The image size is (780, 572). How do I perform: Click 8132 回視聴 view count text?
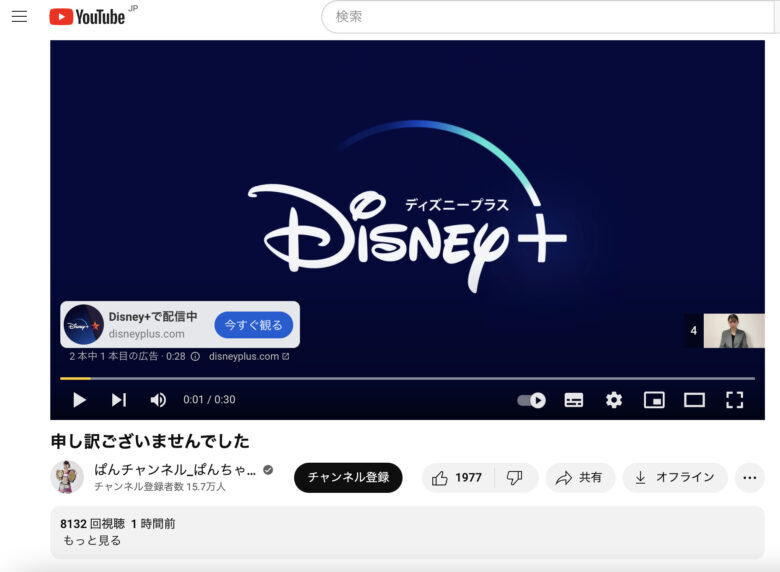point(93,524)
